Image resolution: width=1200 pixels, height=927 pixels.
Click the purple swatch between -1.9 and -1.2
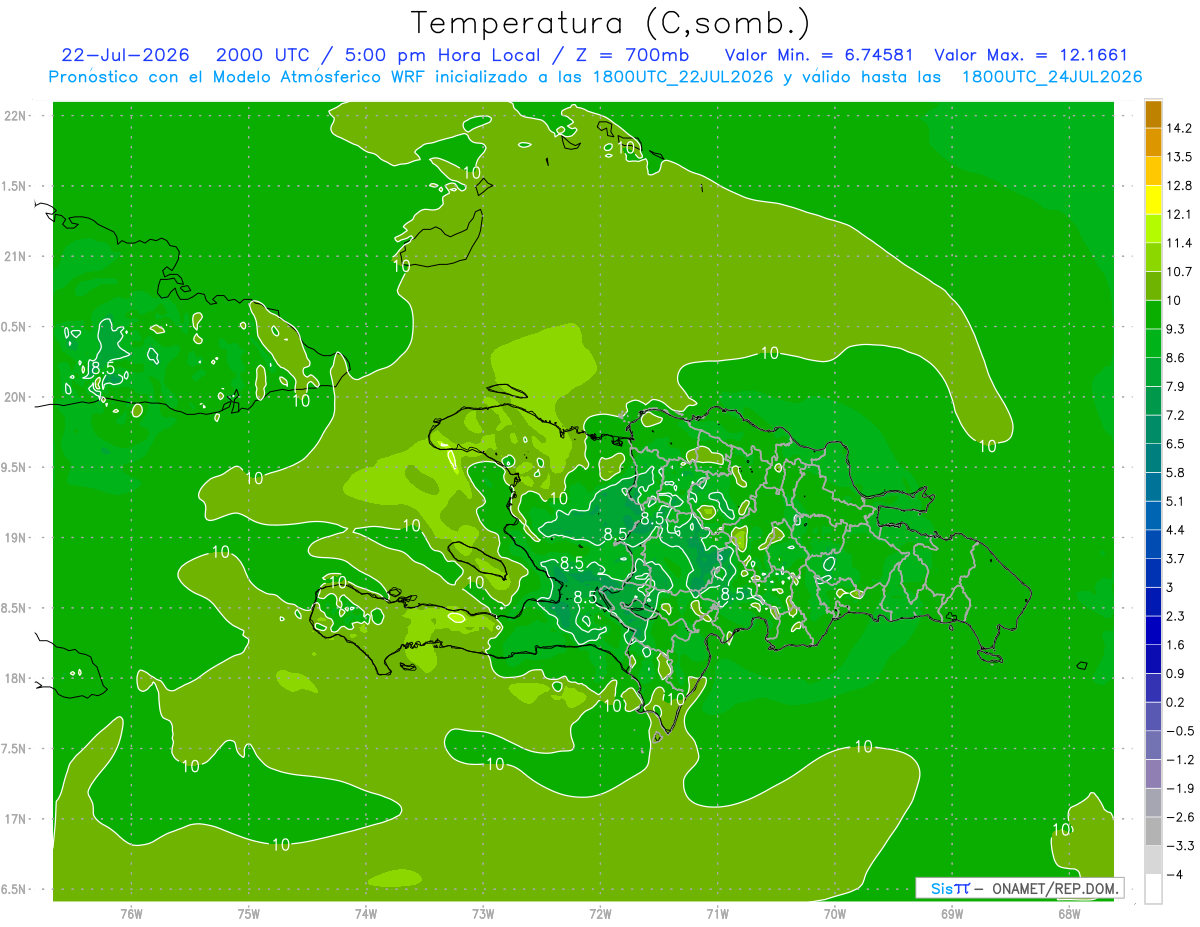pos(1153,774)
